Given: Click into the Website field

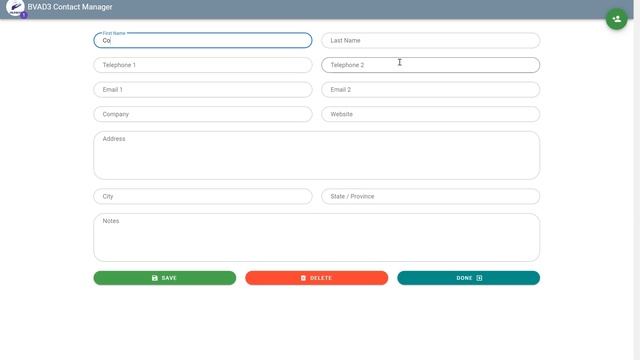Looking at the screenshot, I should click(x=431, y=114).
